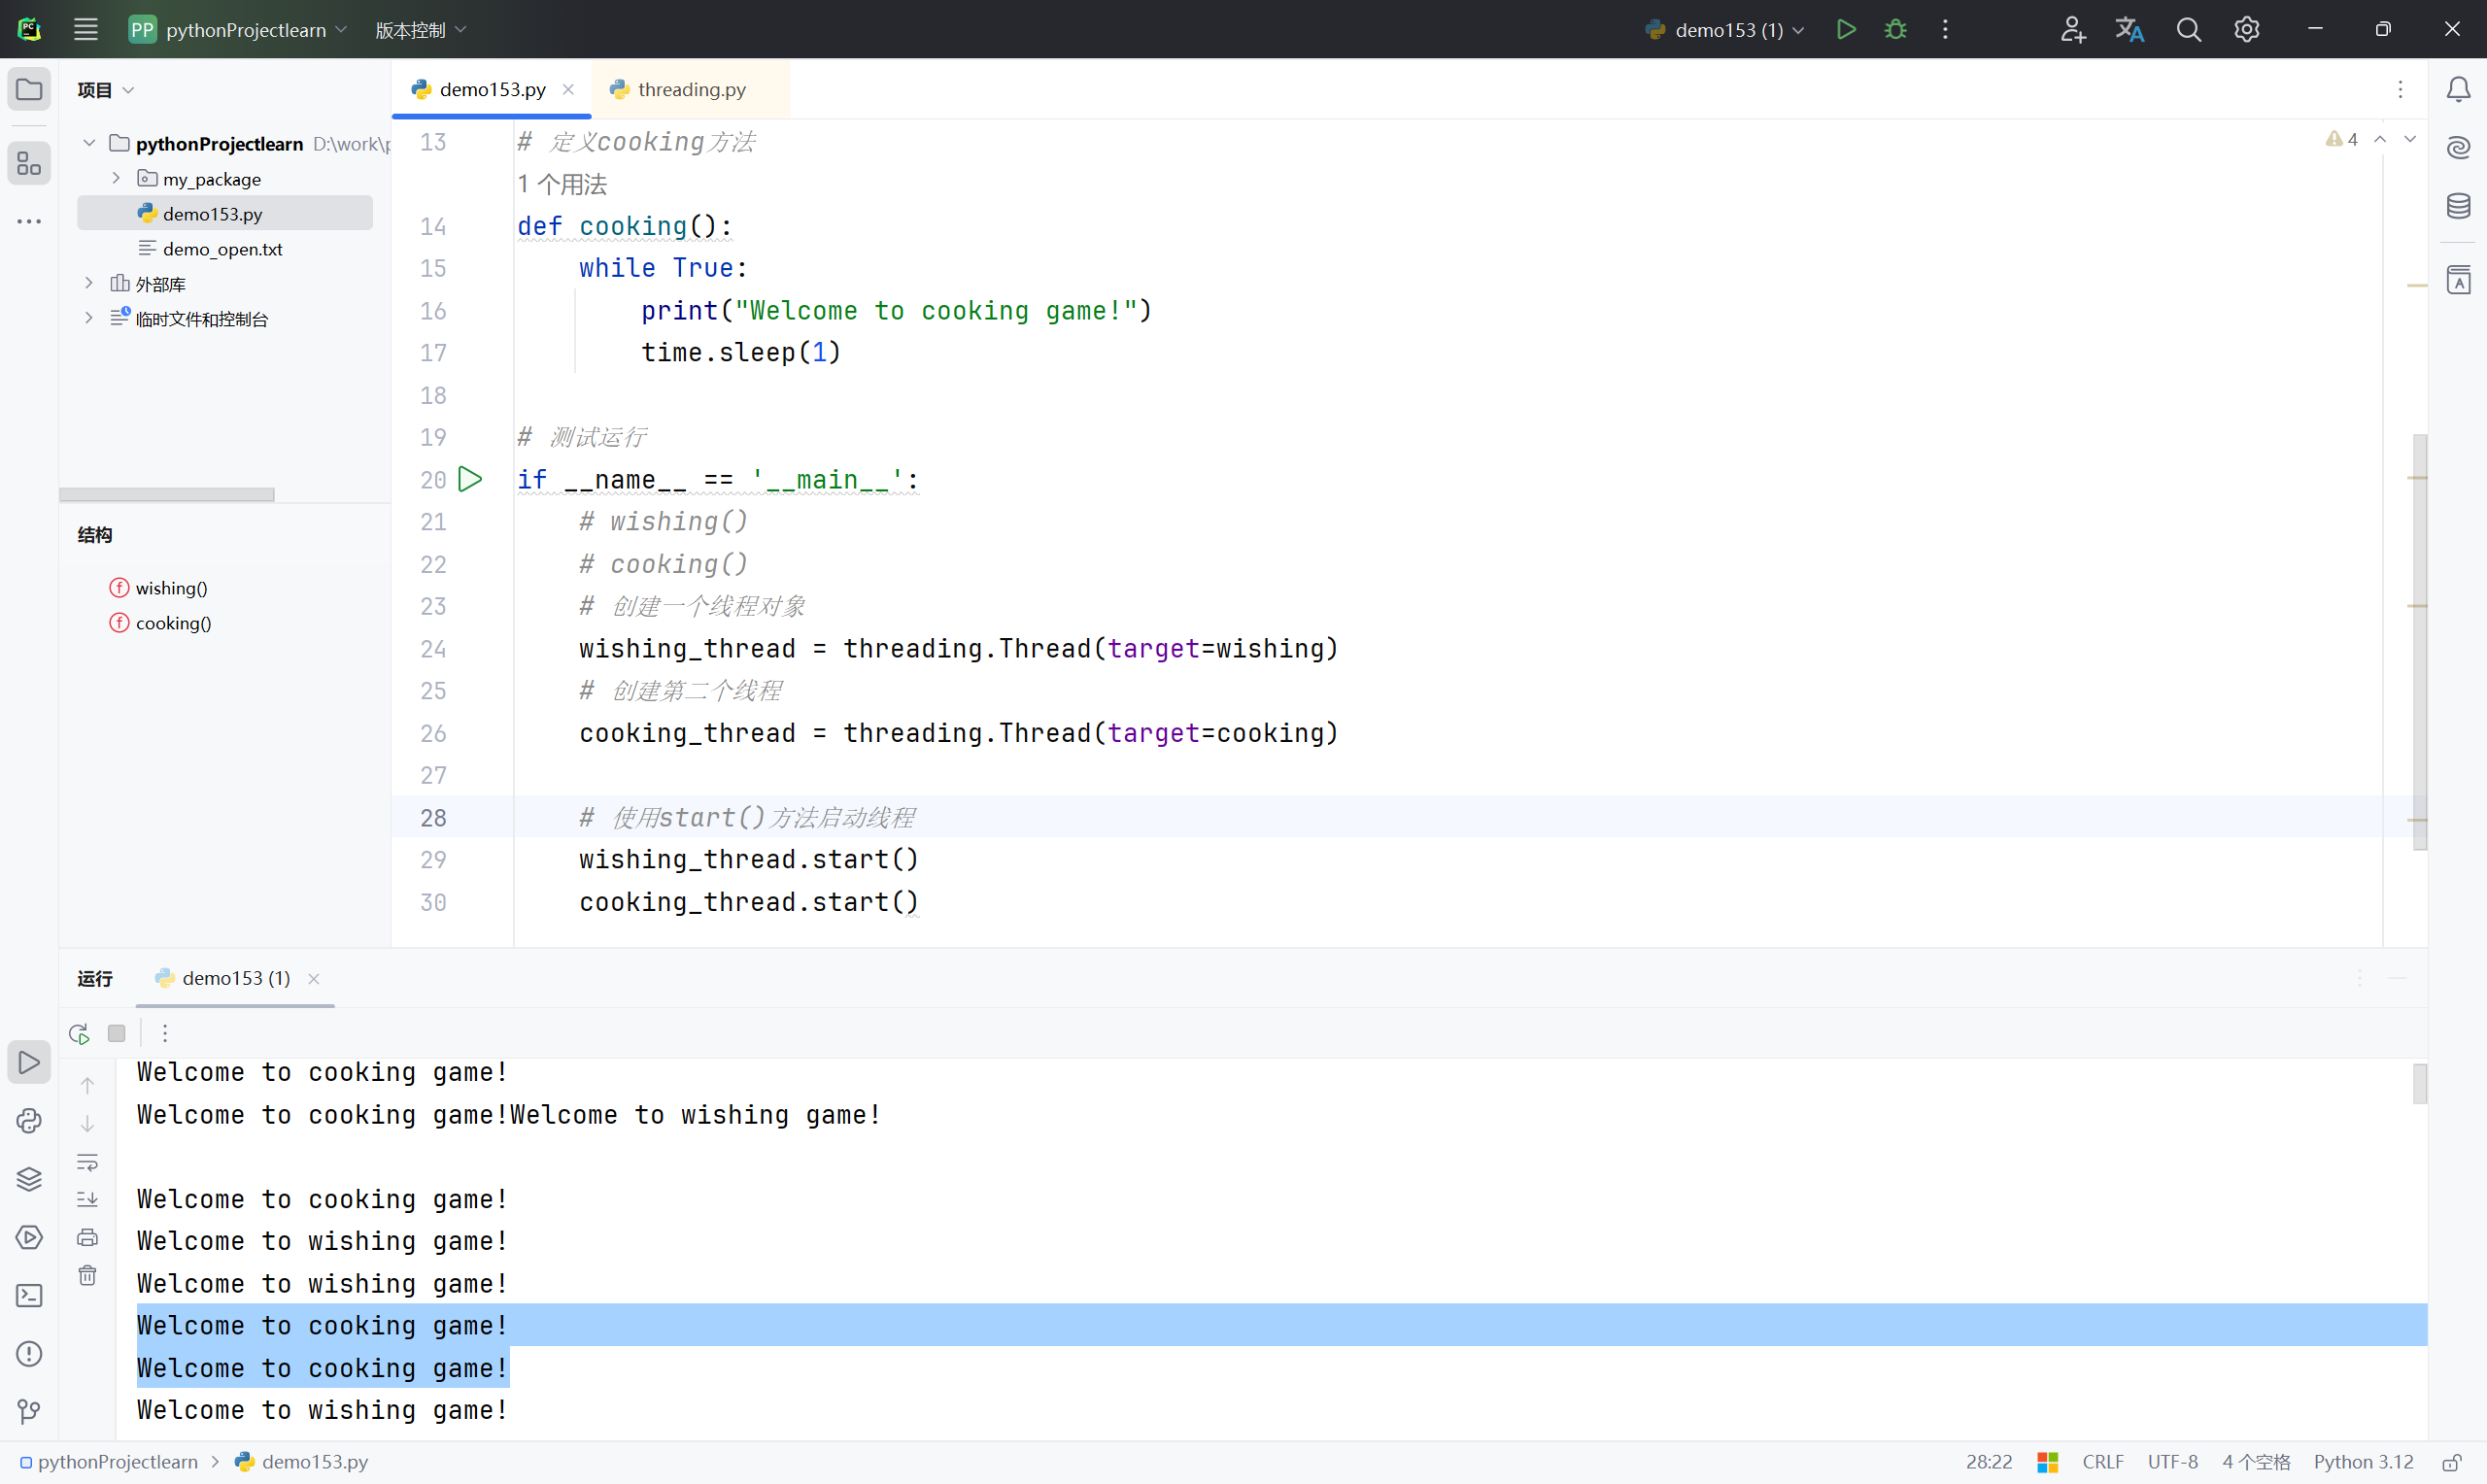Toggle the Structure tool window icon
Screen dimensions: 2487x1484
tap(29, 163)
